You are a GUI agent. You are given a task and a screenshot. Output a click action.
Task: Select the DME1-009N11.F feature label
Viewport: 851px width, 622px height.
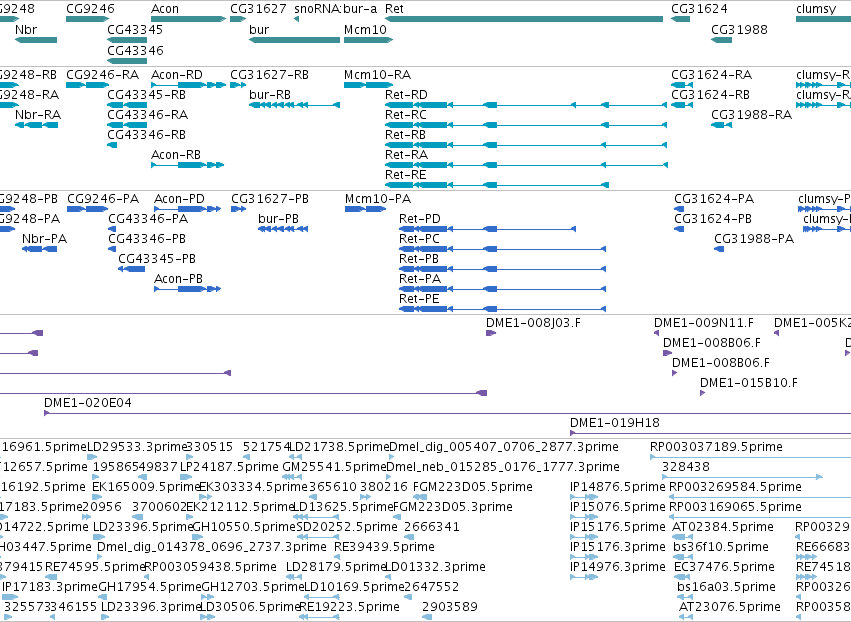pyautogui.click(x=704, y=323)
